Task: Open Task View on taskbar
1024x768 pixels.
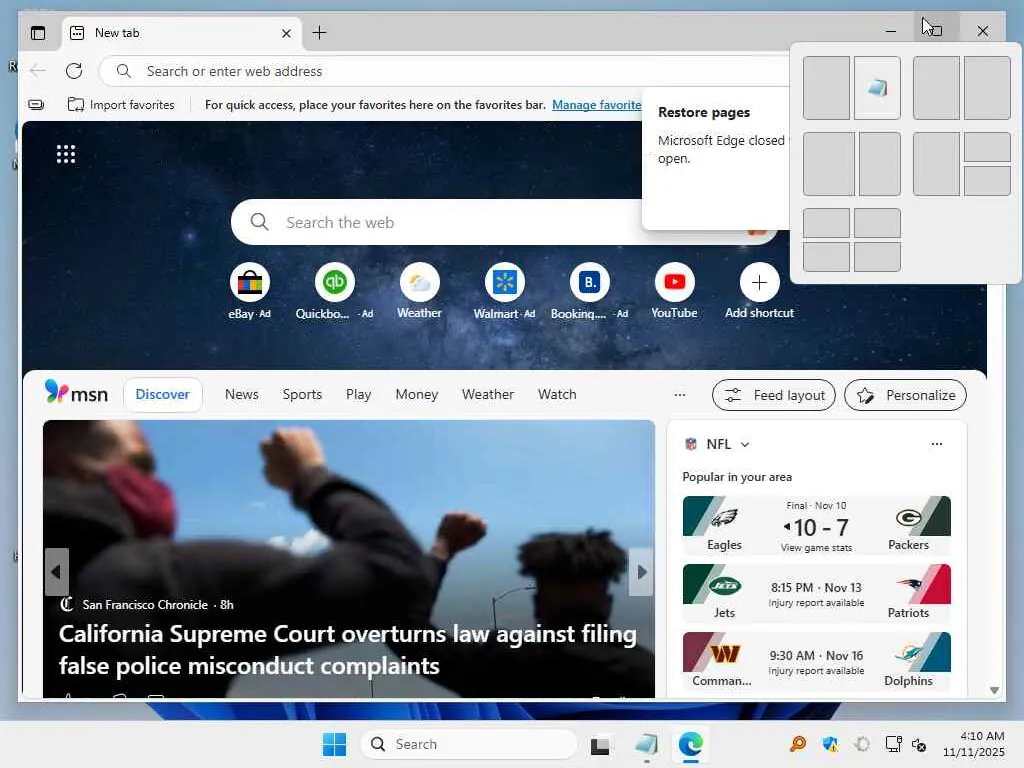Action: coord(600,744)
